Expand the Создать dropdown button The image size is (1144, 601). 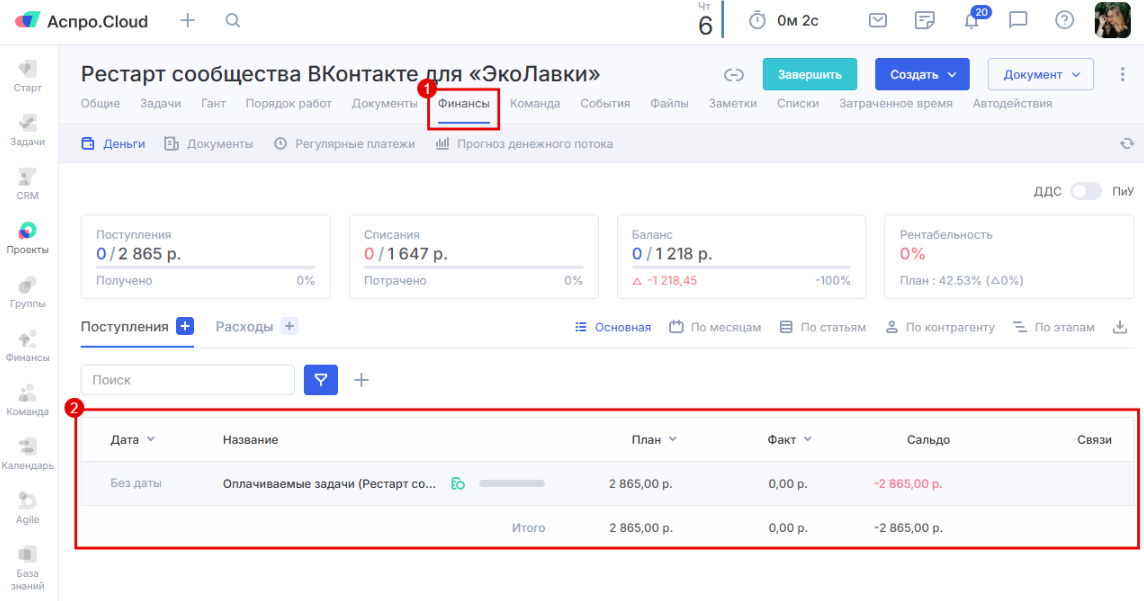click(x=923, y=74)
